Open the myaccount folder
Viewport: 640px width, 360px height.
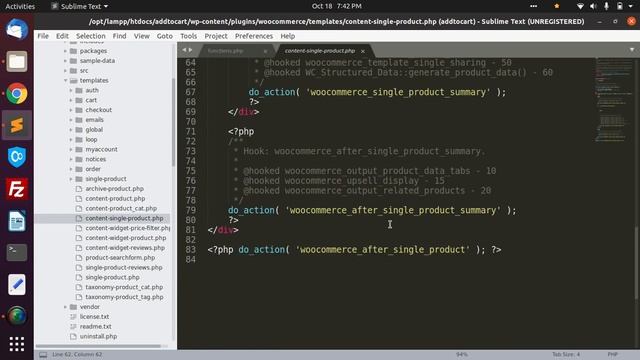click(101, 149)
